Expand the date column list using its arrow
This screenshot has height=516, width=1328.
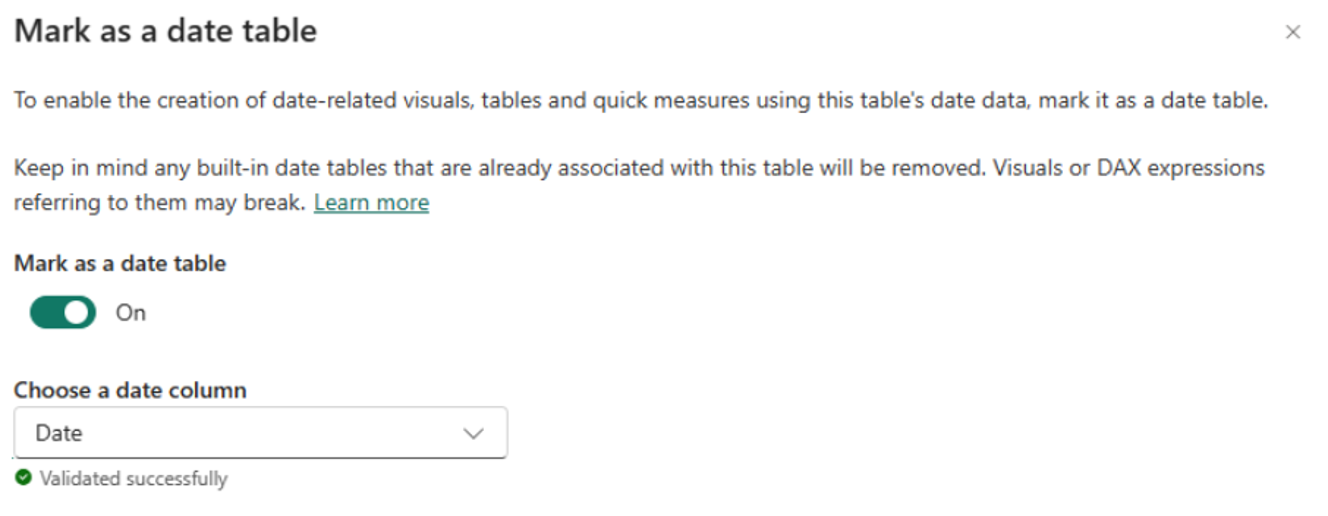coord(473,434)
